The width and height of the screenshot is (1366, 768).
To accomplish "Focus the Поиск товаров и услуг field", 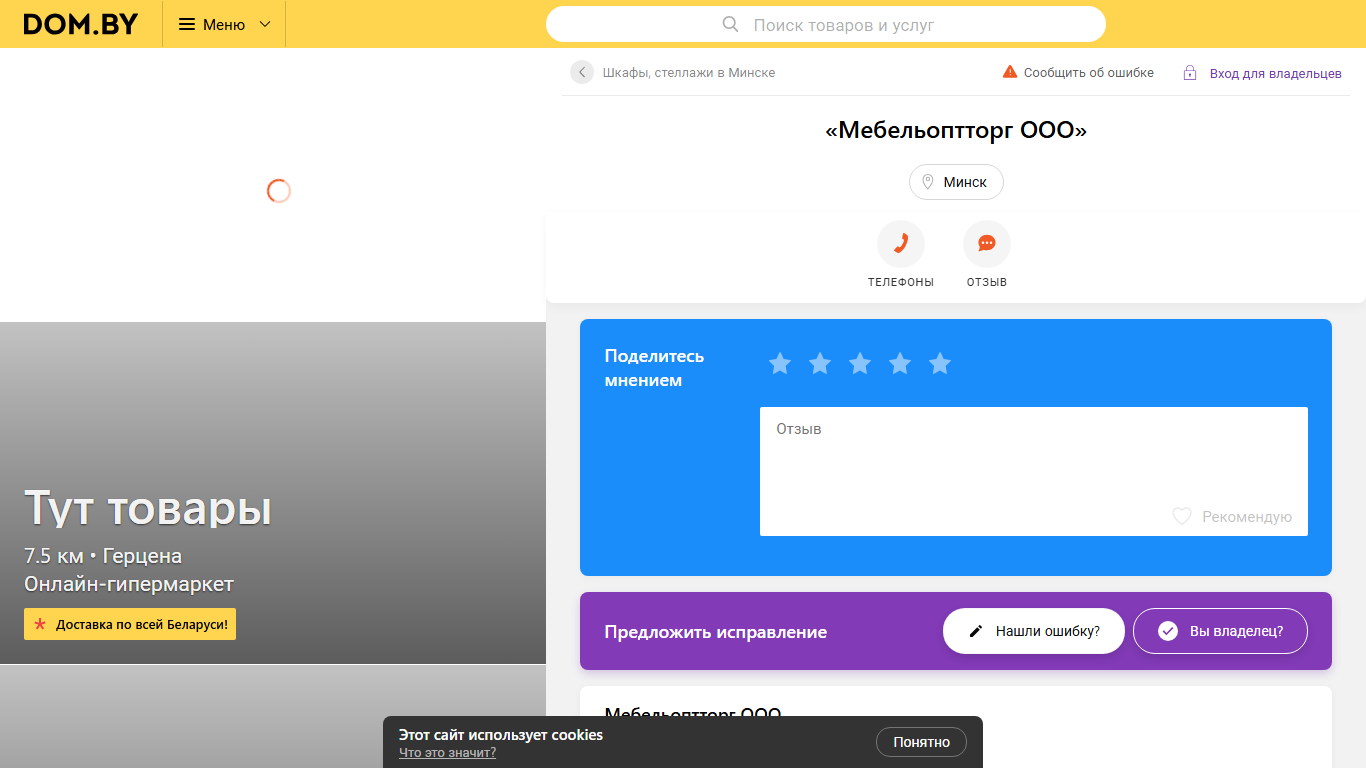I will tap(826, 24).
